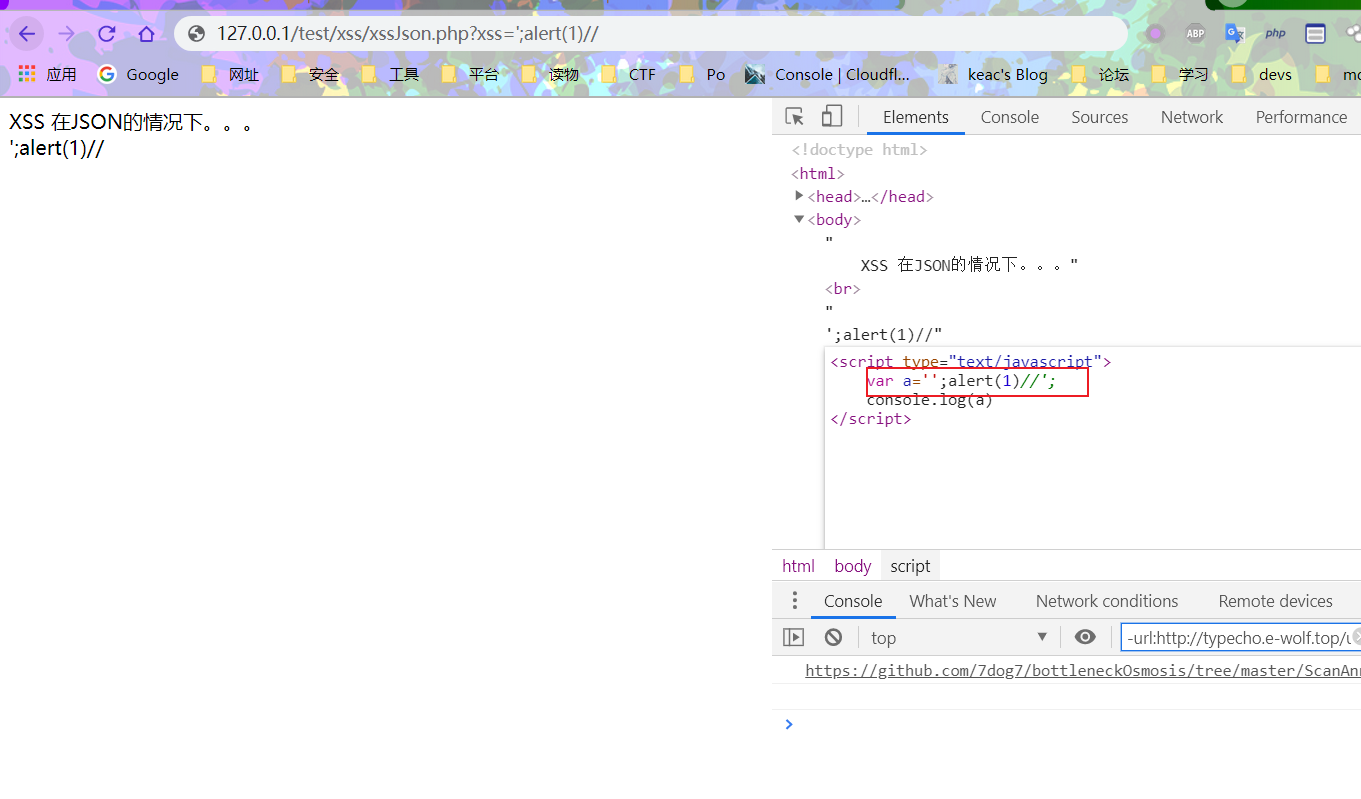Click page text ';alert(1)// on the webpage
Screen dimensions: 1361x799
coord(57,149)
